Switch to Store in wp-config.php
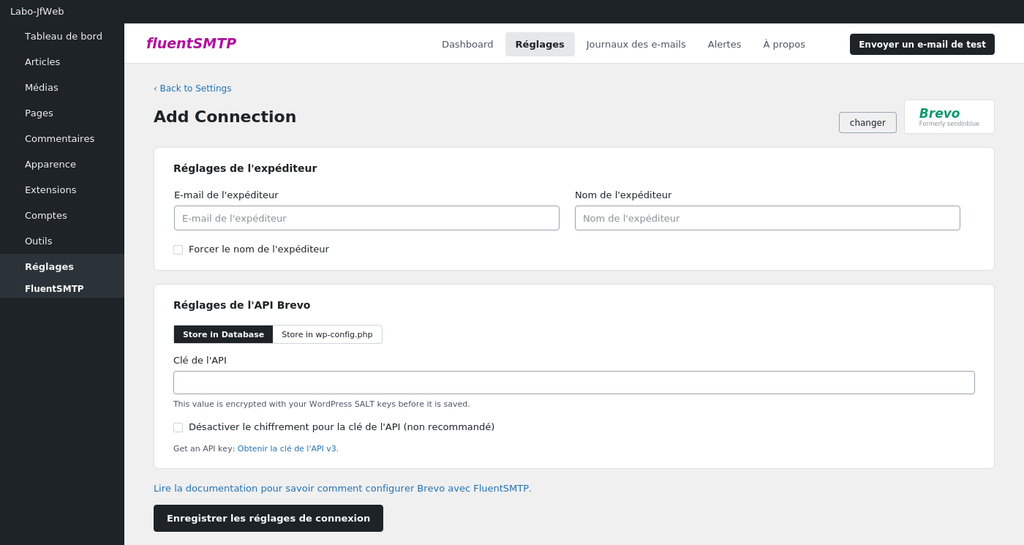The width and height of the screenshot is (1024, 545). click(327, 334)
